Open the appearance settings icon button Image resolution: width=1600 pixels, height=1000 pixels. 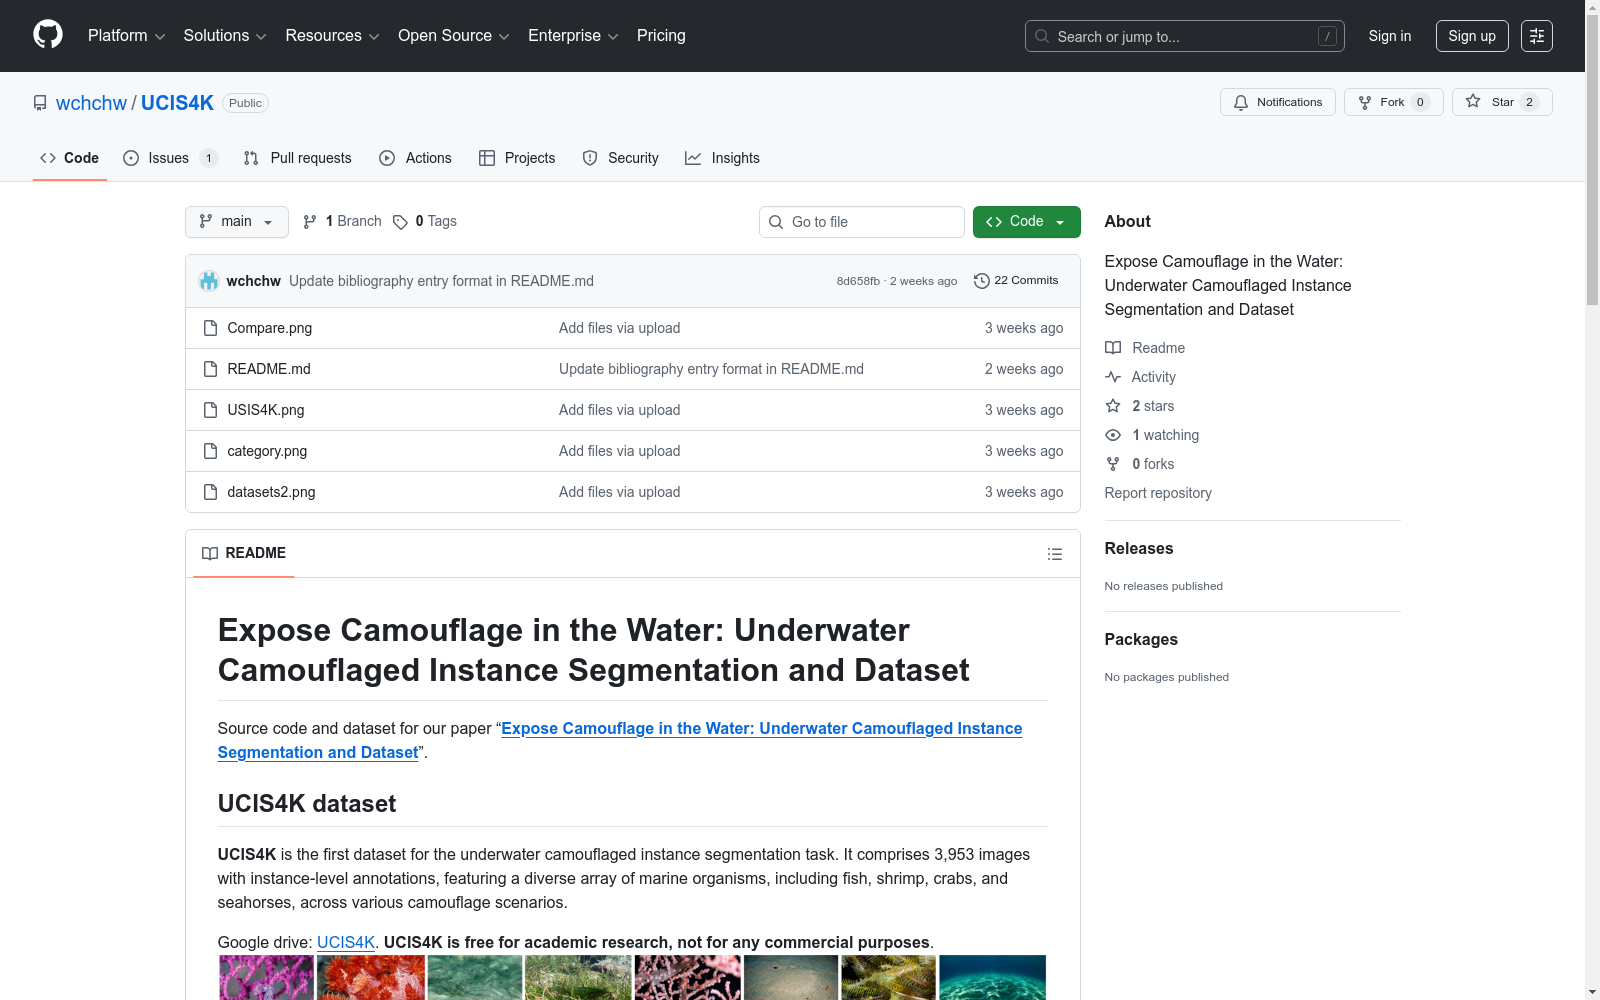(x=1537, y=36)
